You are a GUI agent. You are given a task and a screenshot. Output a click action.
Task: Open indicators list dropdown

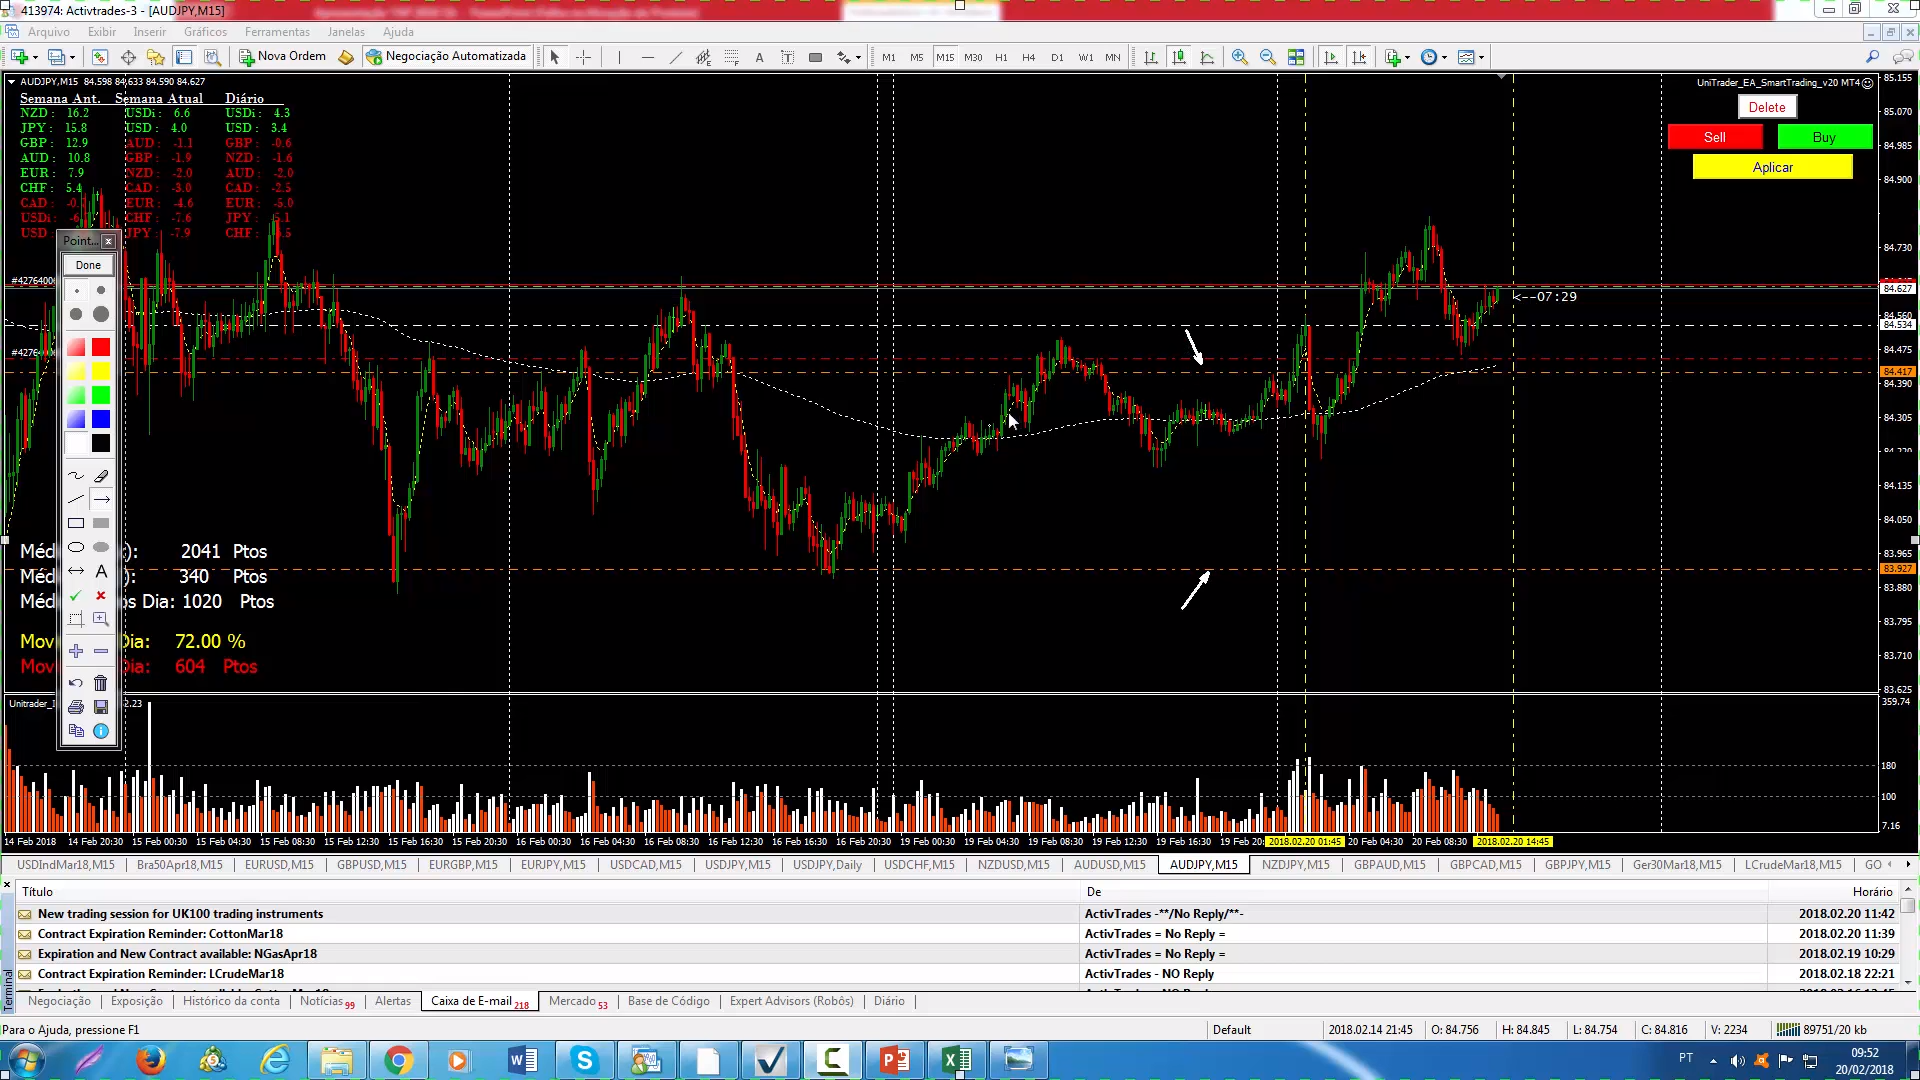(x=1407, y=57)
